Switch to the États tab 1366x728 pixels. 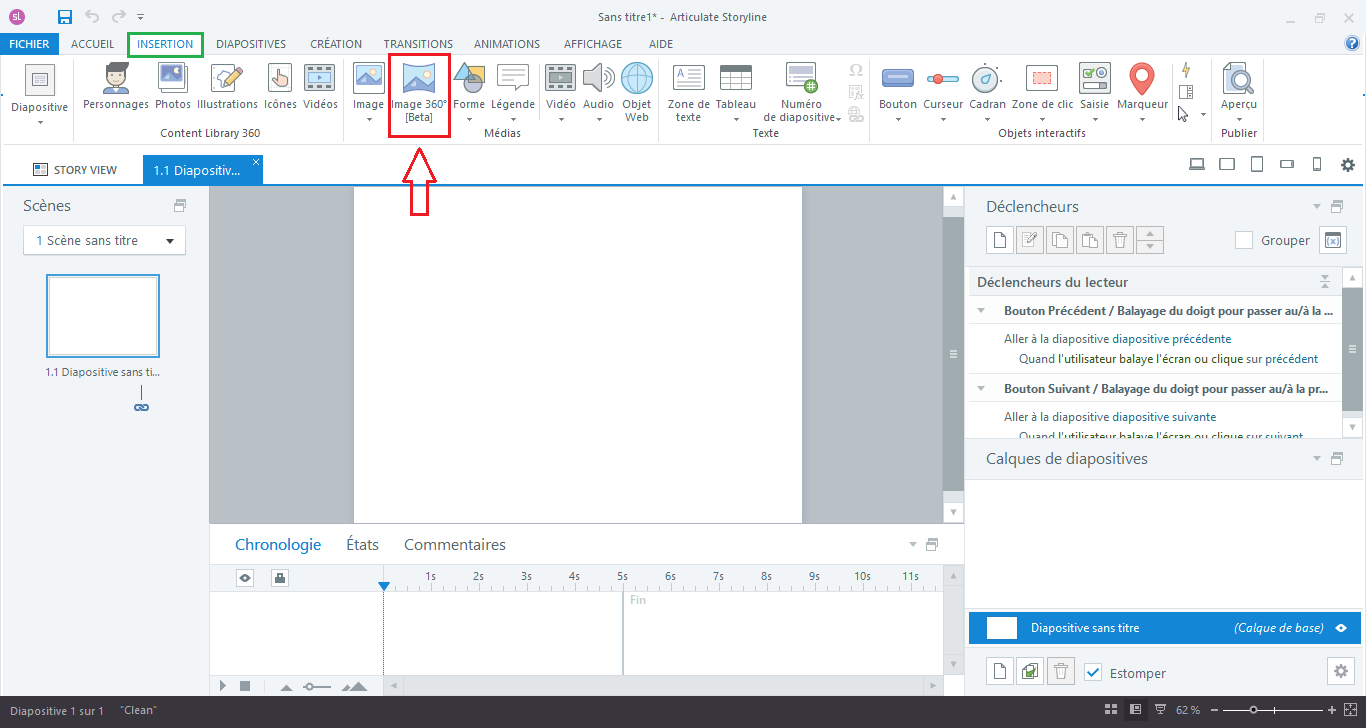363,545
